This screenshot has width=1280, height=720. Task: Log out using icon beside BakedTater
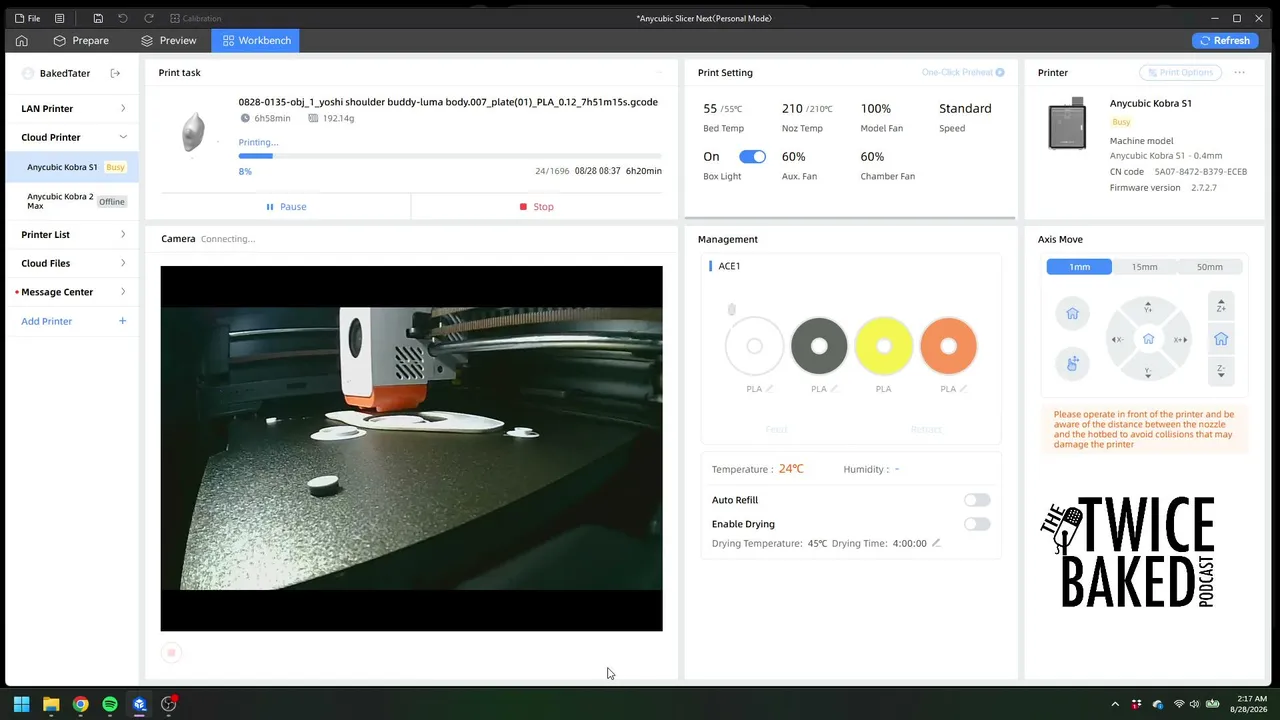[115, 73]
